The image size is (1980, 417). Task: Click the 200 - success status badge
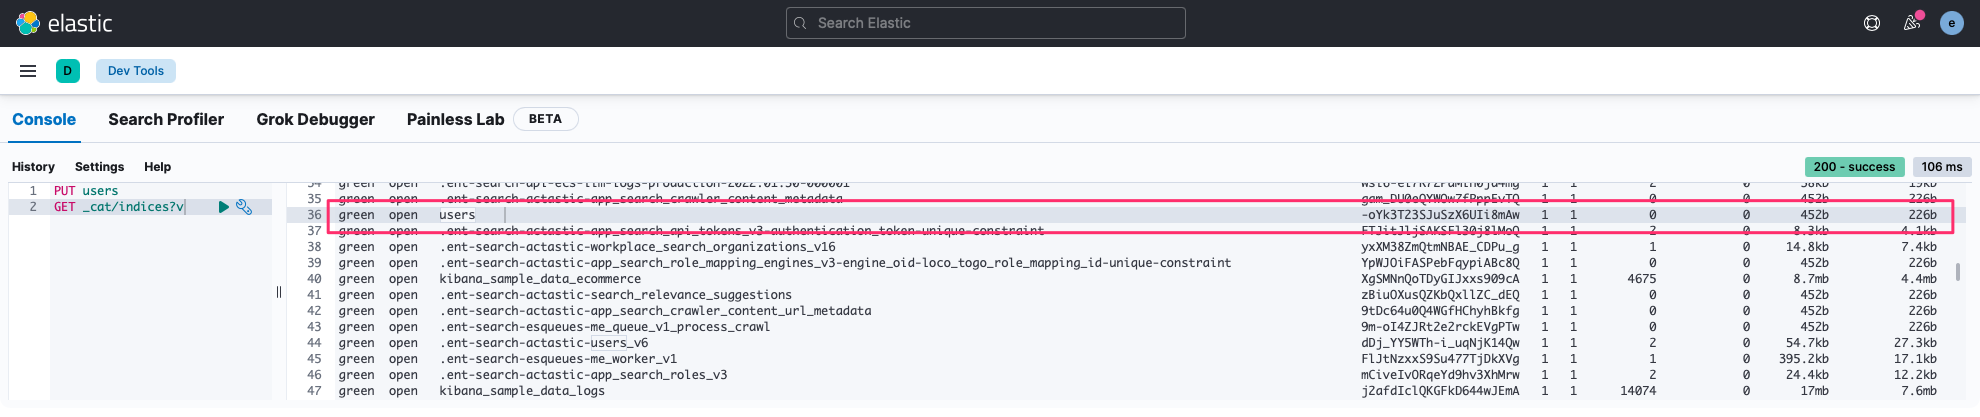[1855, 167]
